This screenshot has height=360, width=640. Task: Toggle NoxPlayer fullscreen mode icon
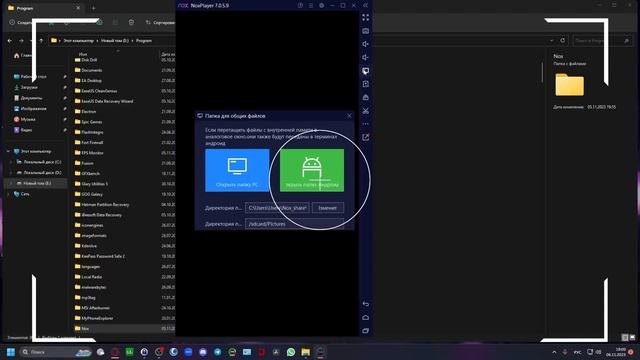click(x=366, y=17)
